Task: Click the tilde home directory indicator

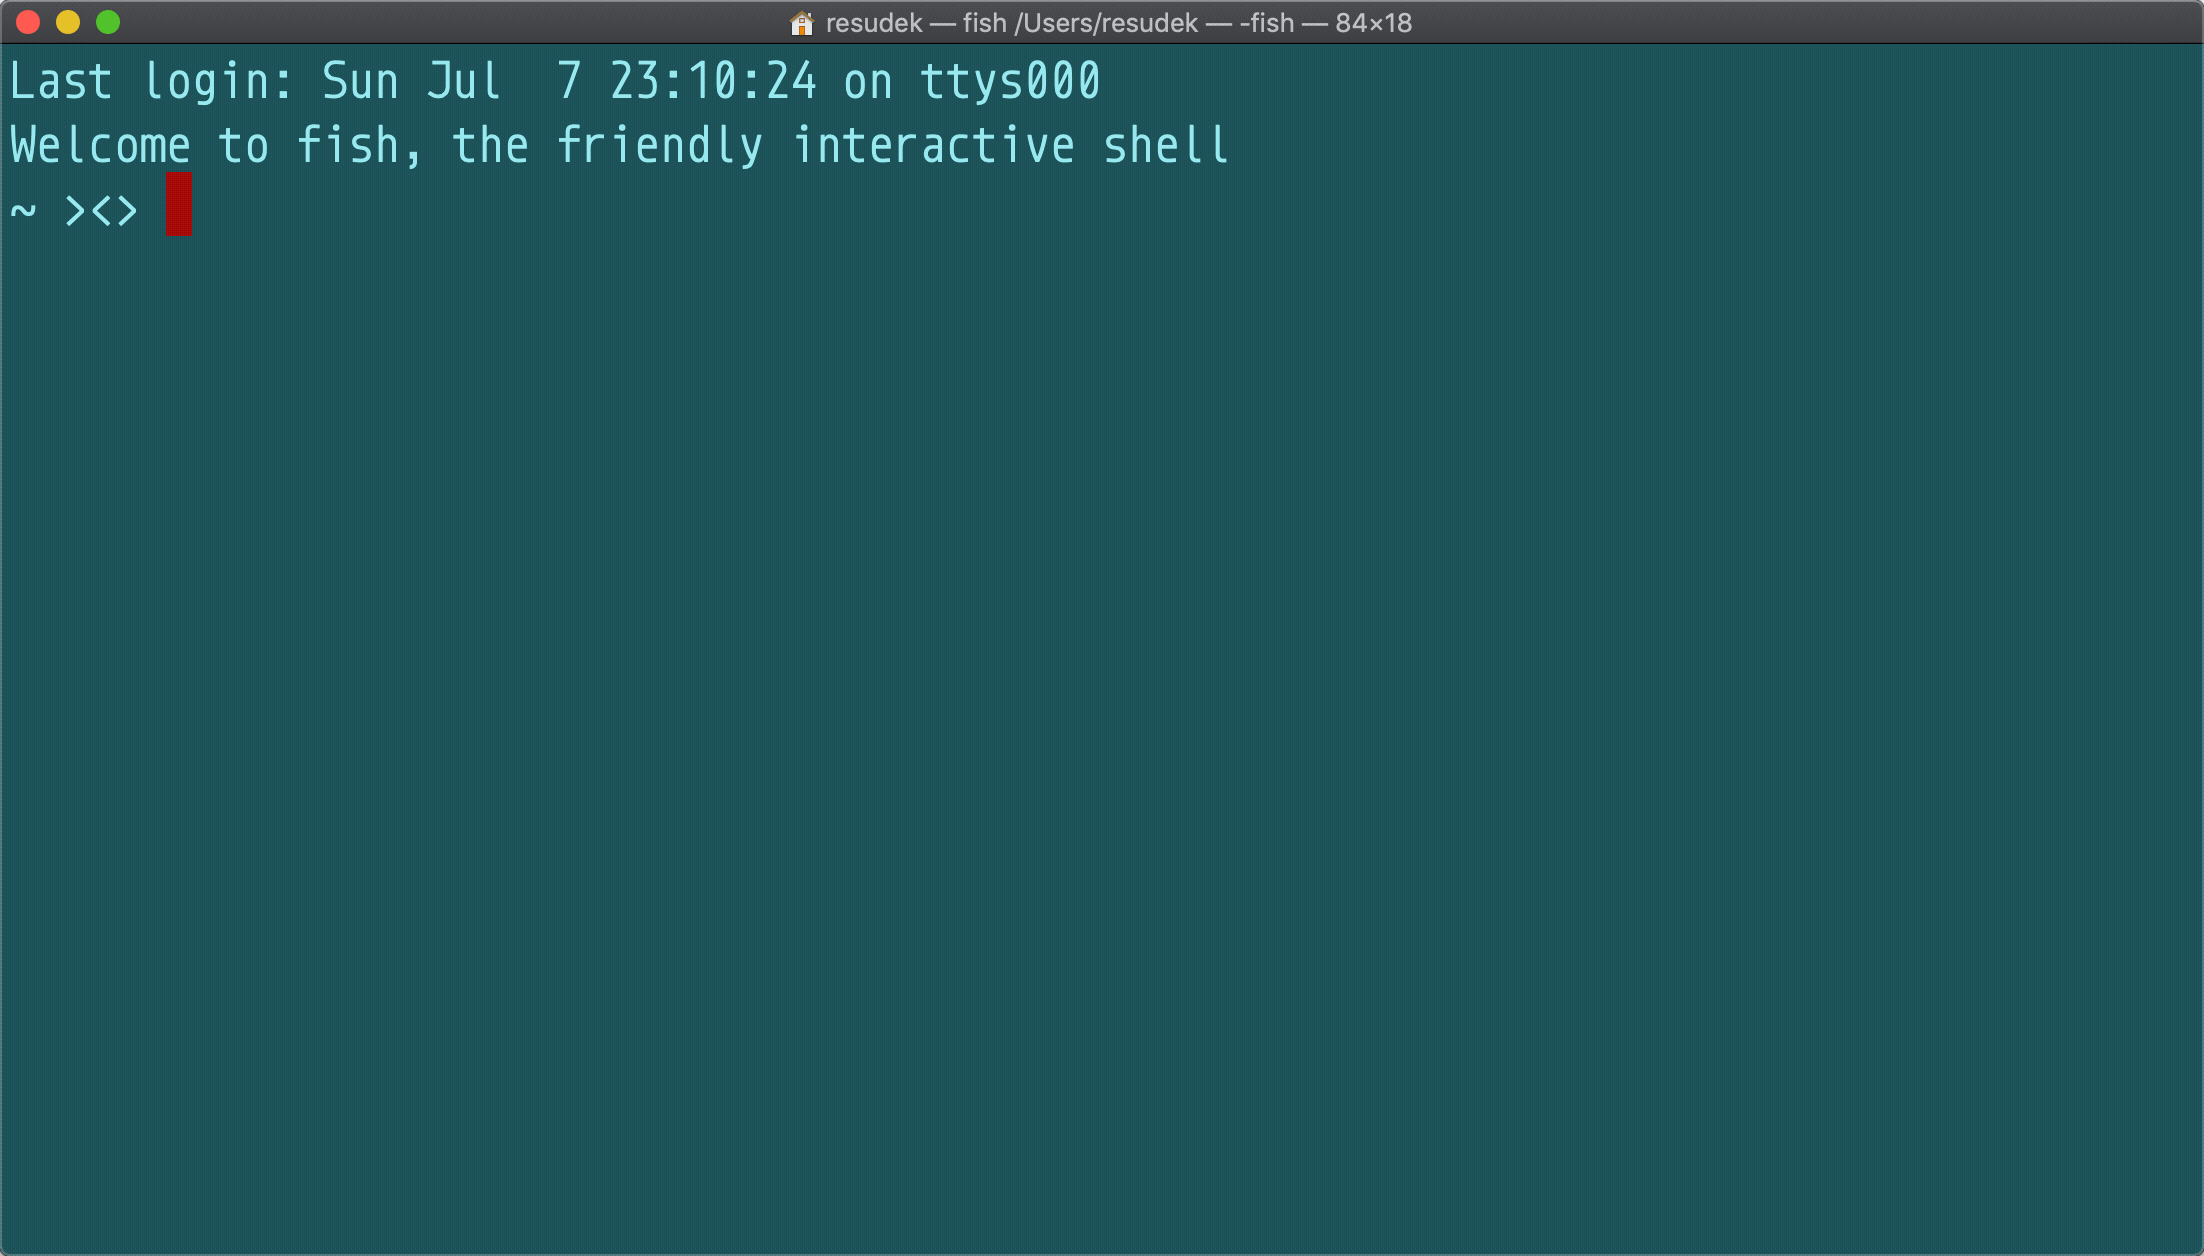Action: [21, 209]
